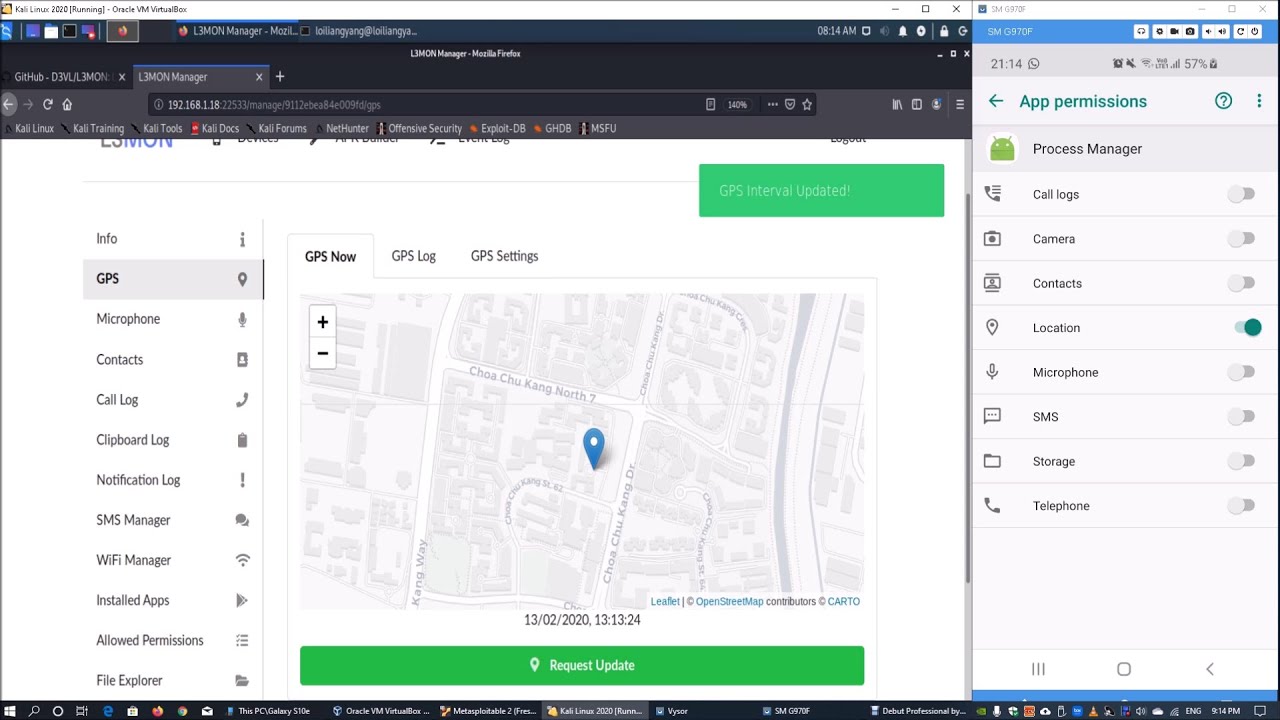The height and width of the screenshot is (720, 1280).
Task: Switch to GitHub D3VL/L3MON tab
Action: (65, 77)
